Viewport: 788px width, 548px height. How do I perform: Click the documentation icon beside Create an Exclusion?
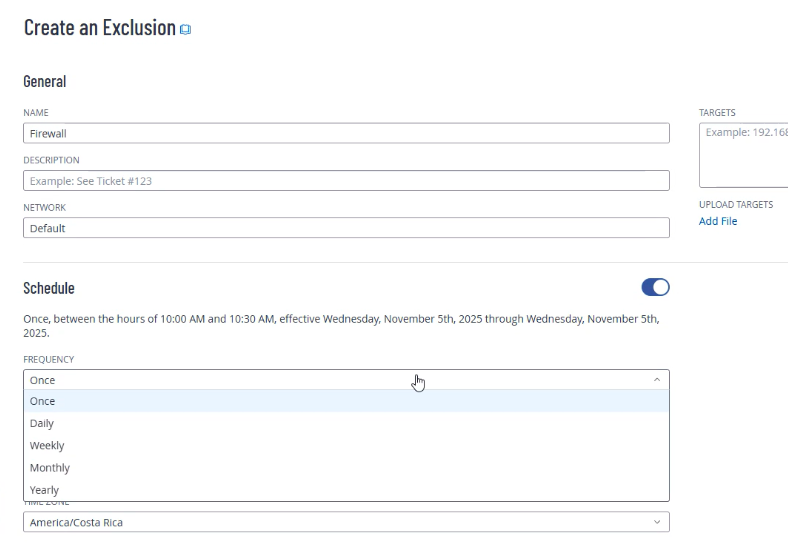tap(185, 30)
